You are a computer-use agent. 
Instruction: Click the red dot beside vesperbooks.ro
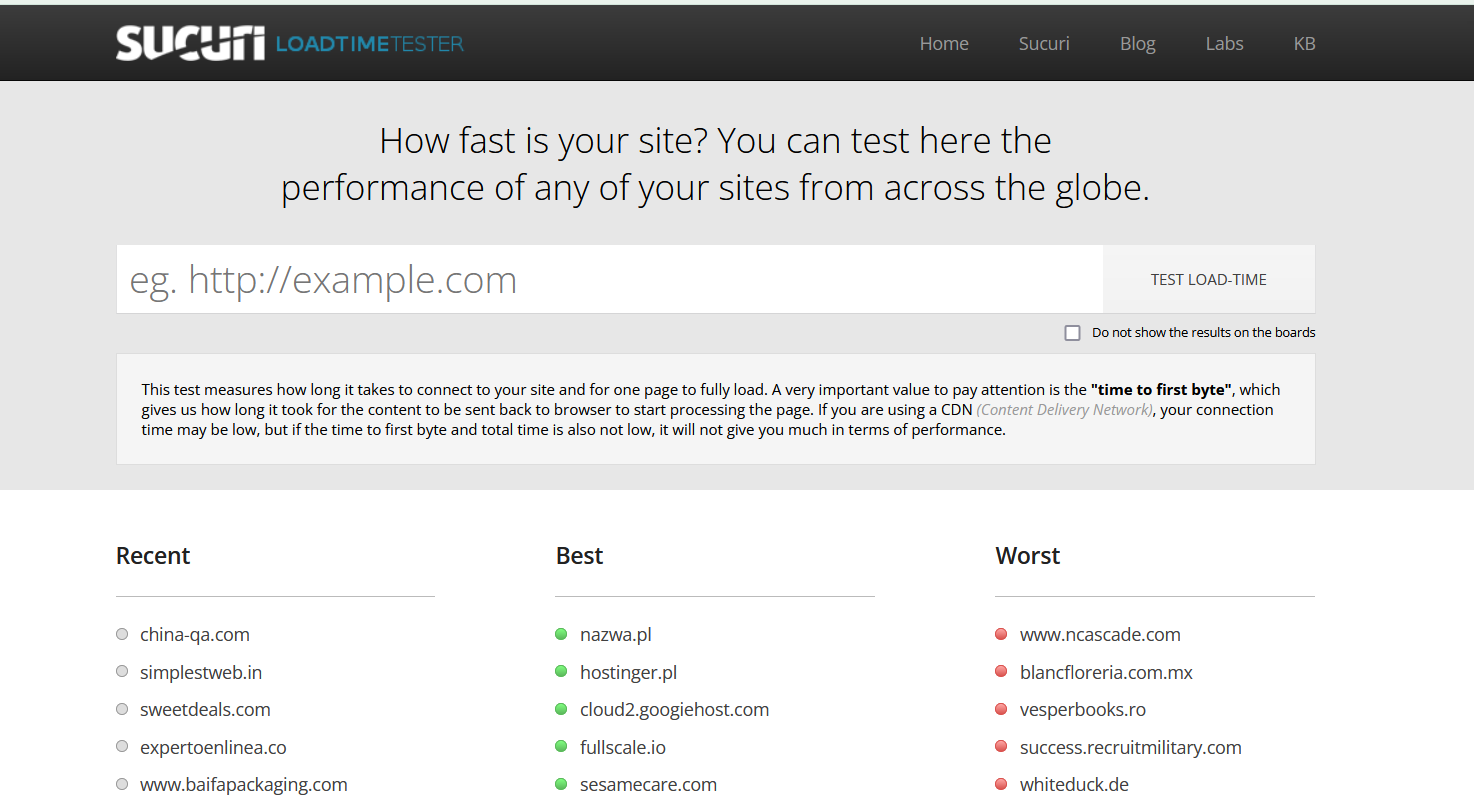tap(1001, 709)
